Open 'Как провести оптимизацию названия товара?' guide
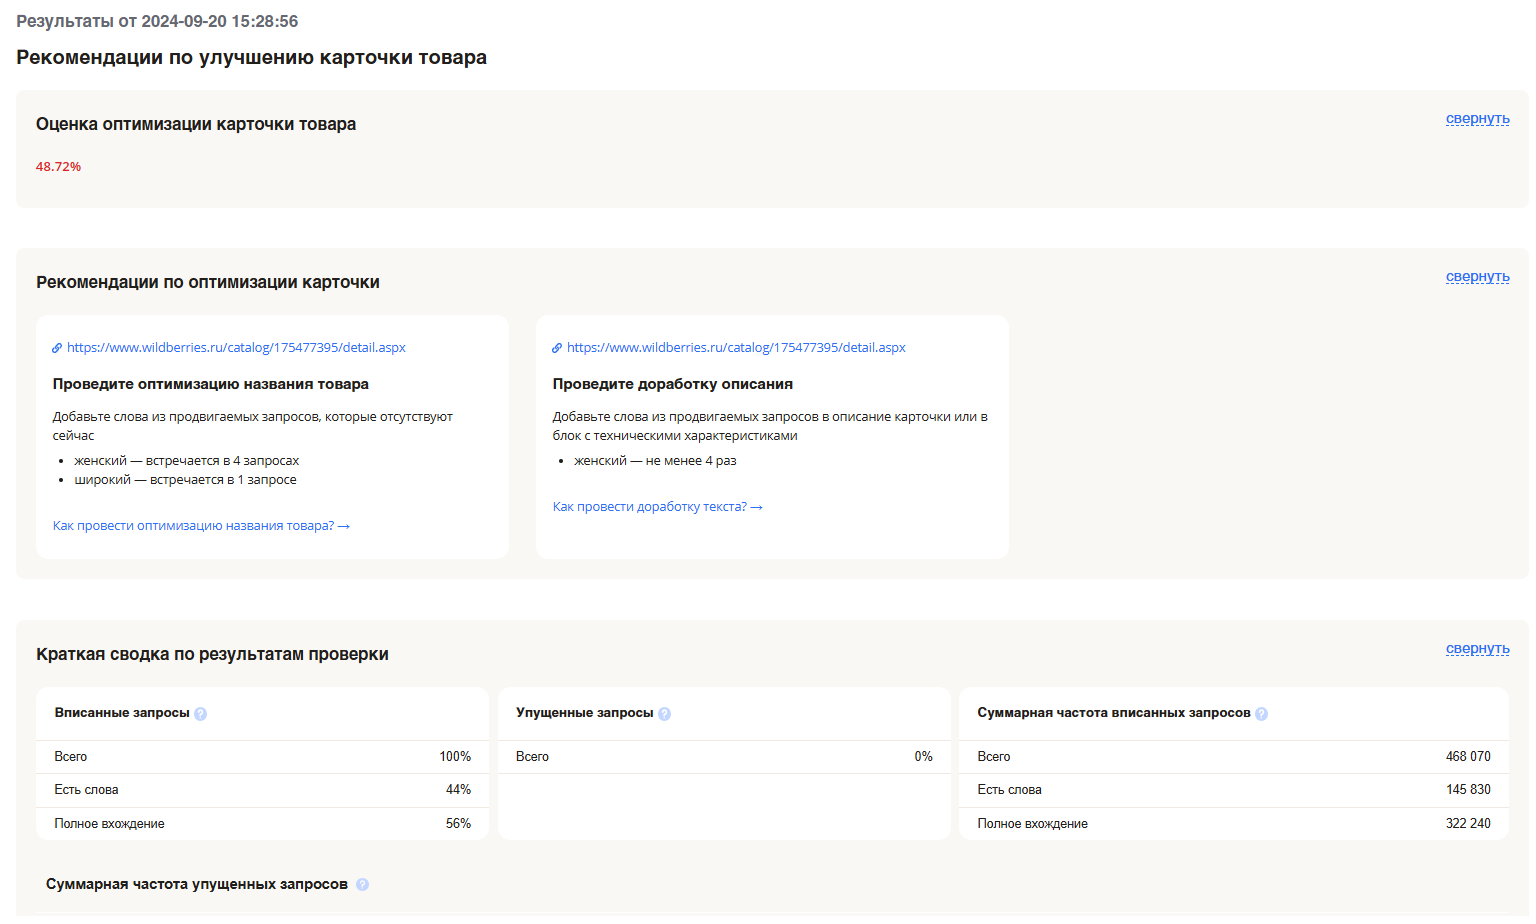The image size is (1536, 924). pyautogui.click(x=201, y=526)
